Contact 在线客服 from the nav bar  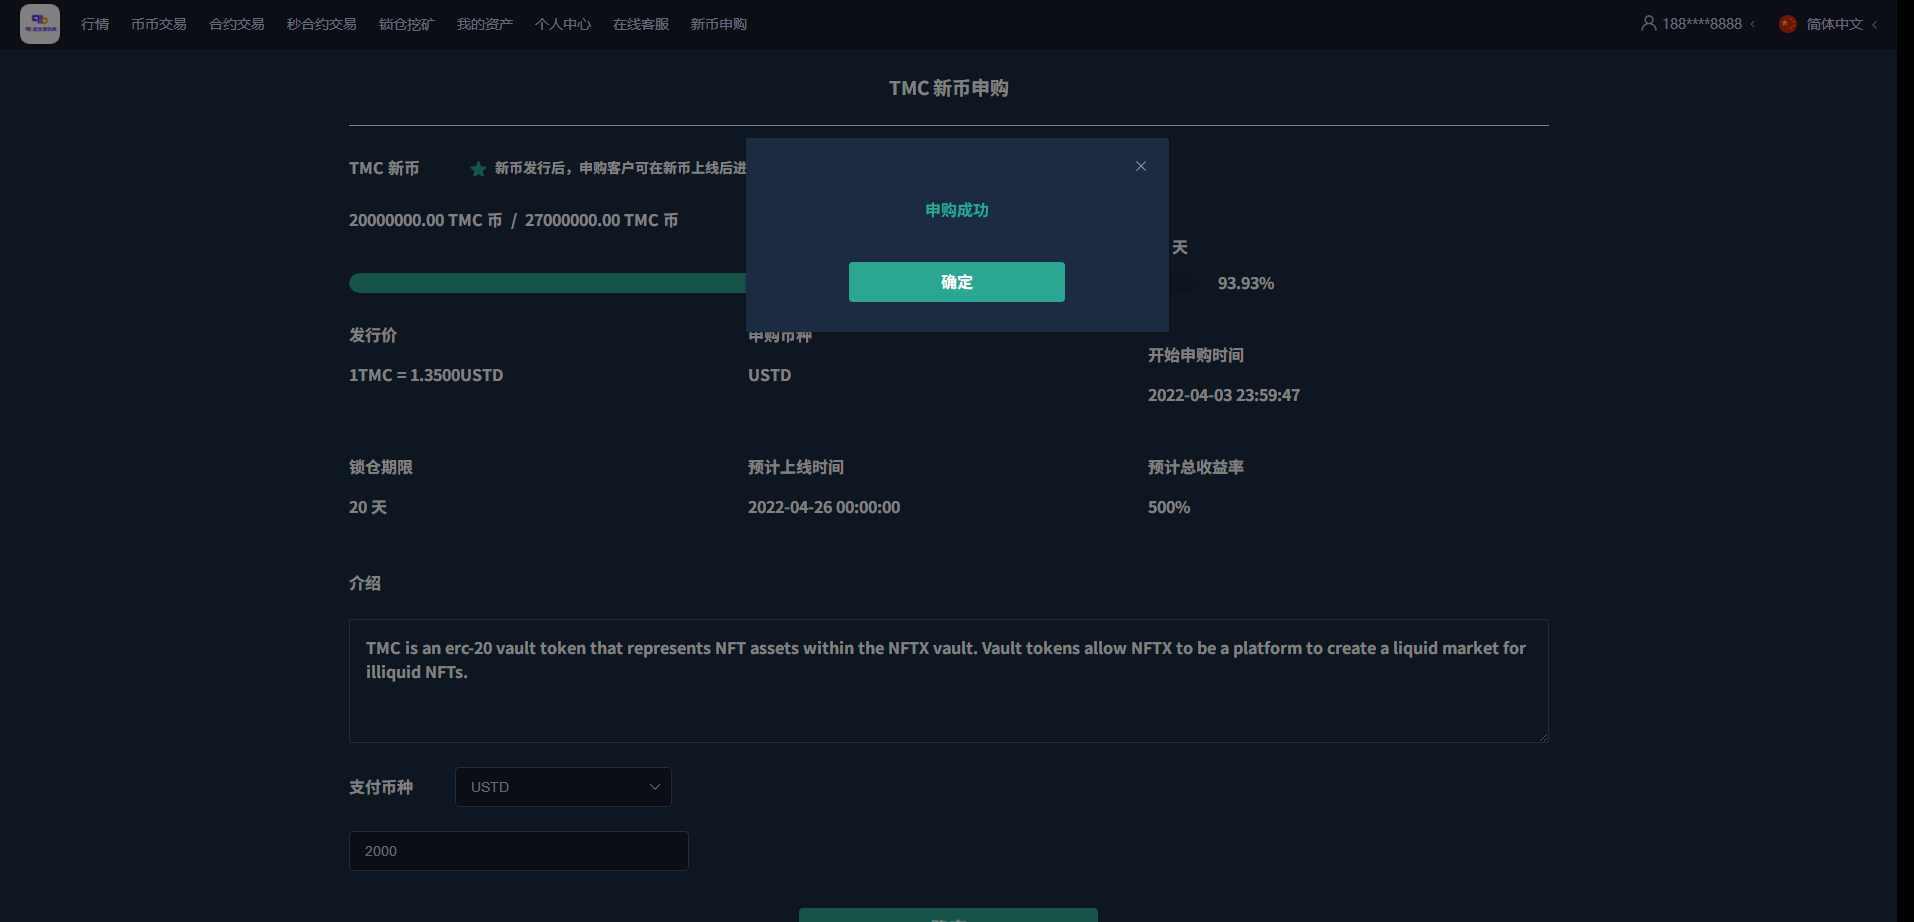(641, 24)
